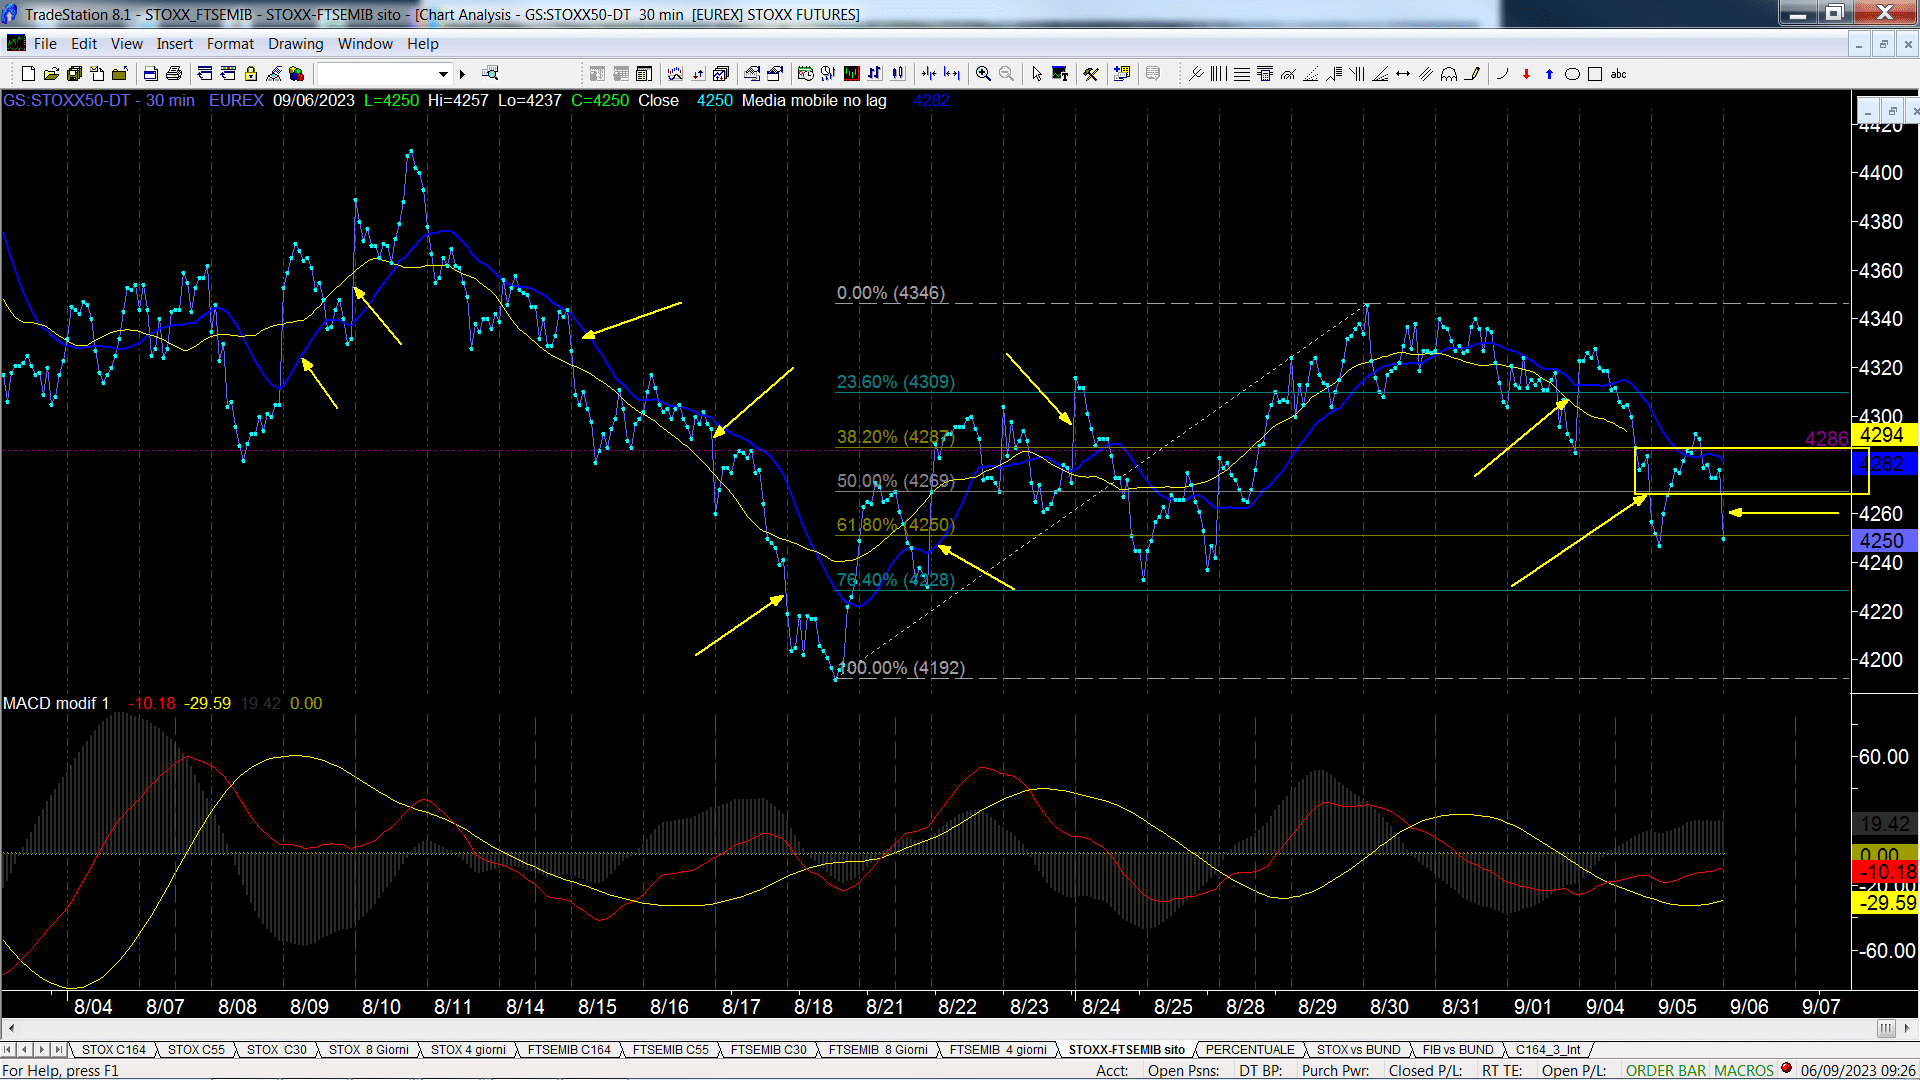Switch to the FTSEMIB 4 giorni tab

tap(998, 1049)
